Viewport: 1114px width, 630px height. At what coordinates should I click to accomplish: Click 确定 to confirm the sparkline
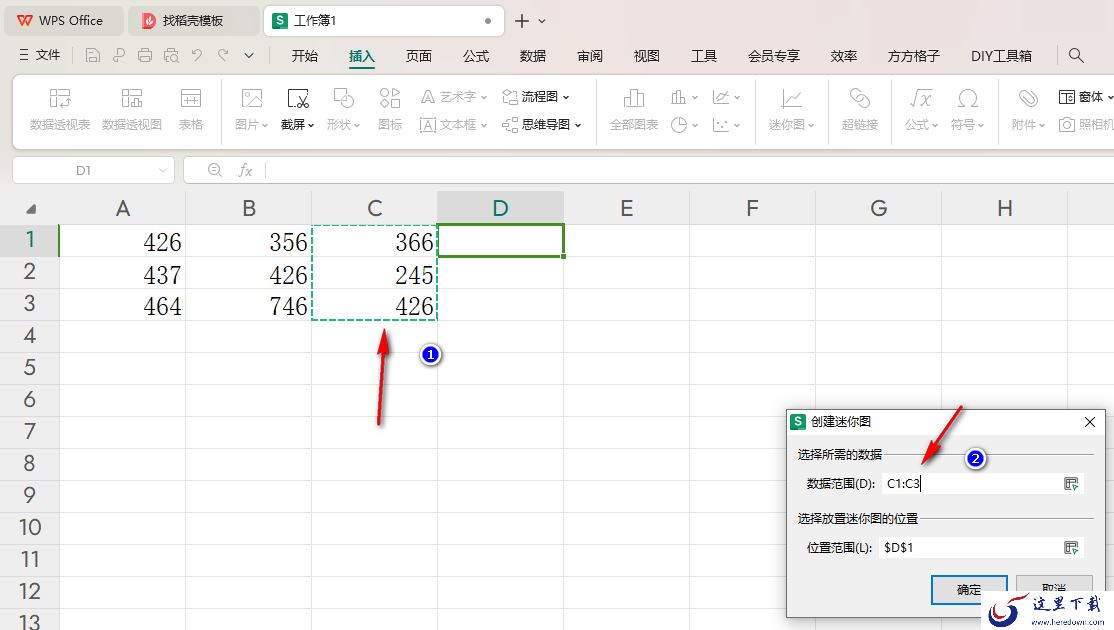969,590
